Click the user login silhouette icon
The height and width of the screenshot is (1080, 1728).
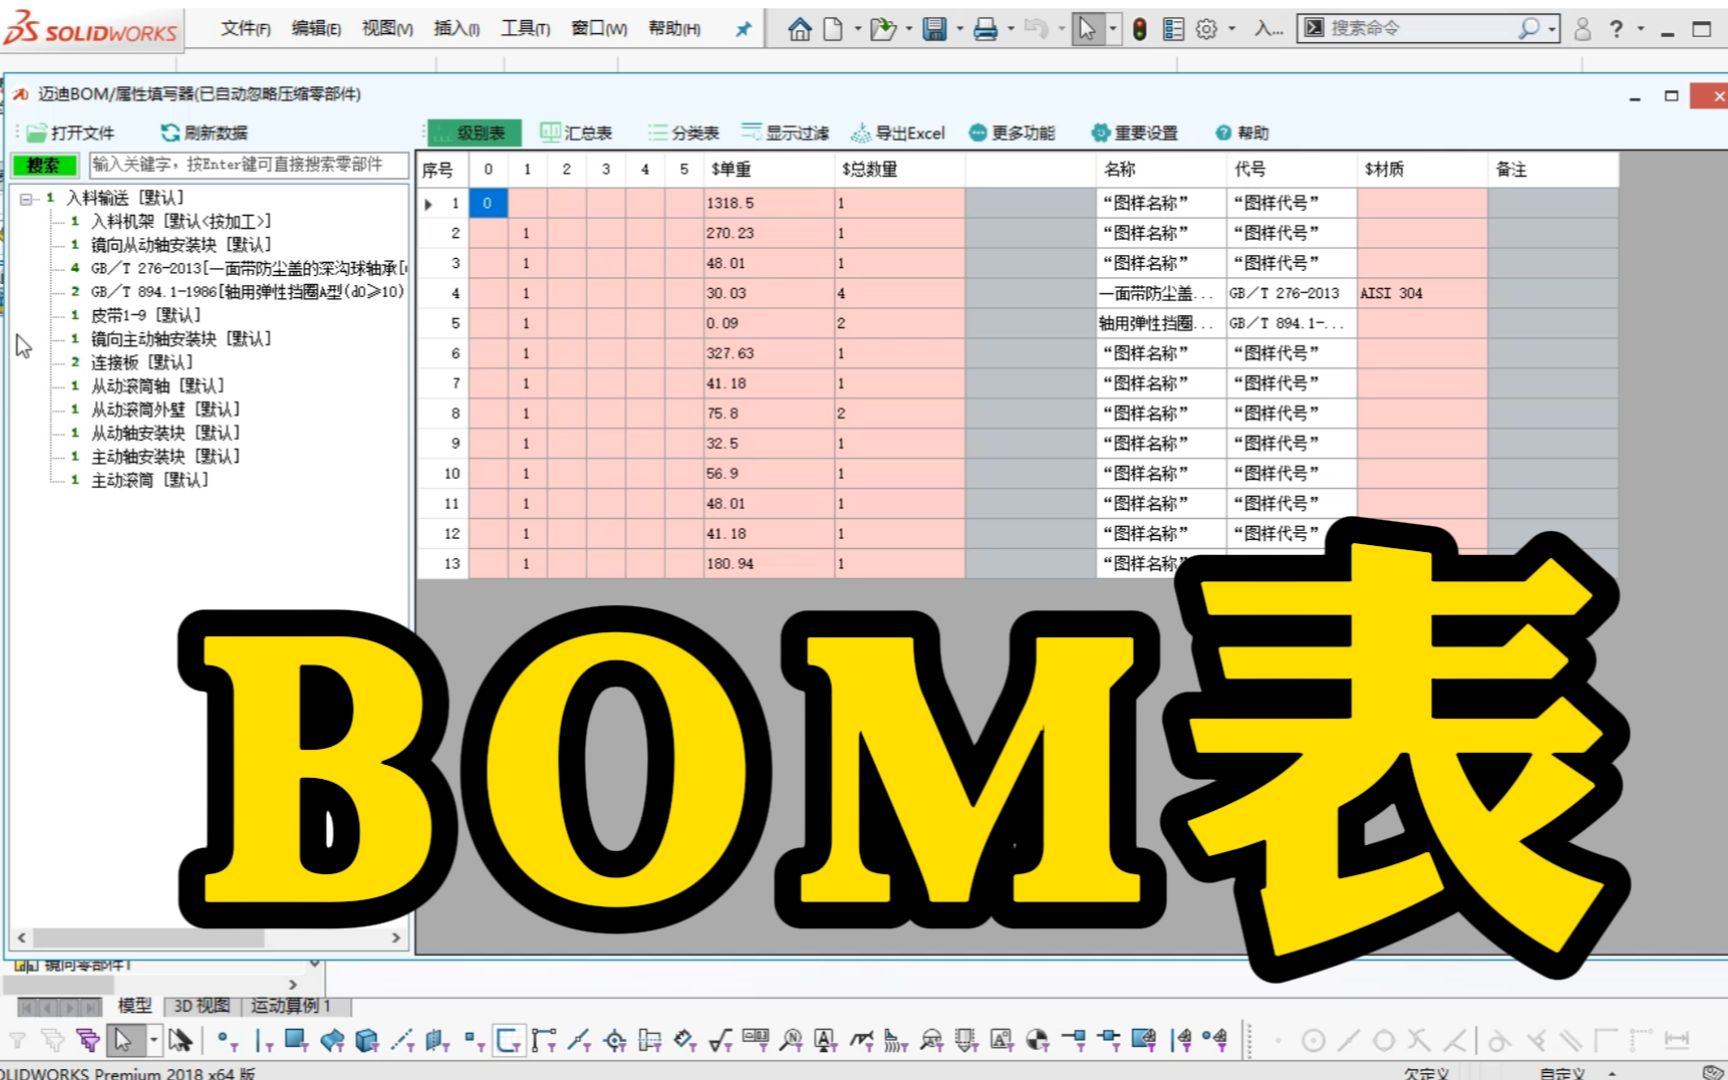(1582, 29)
